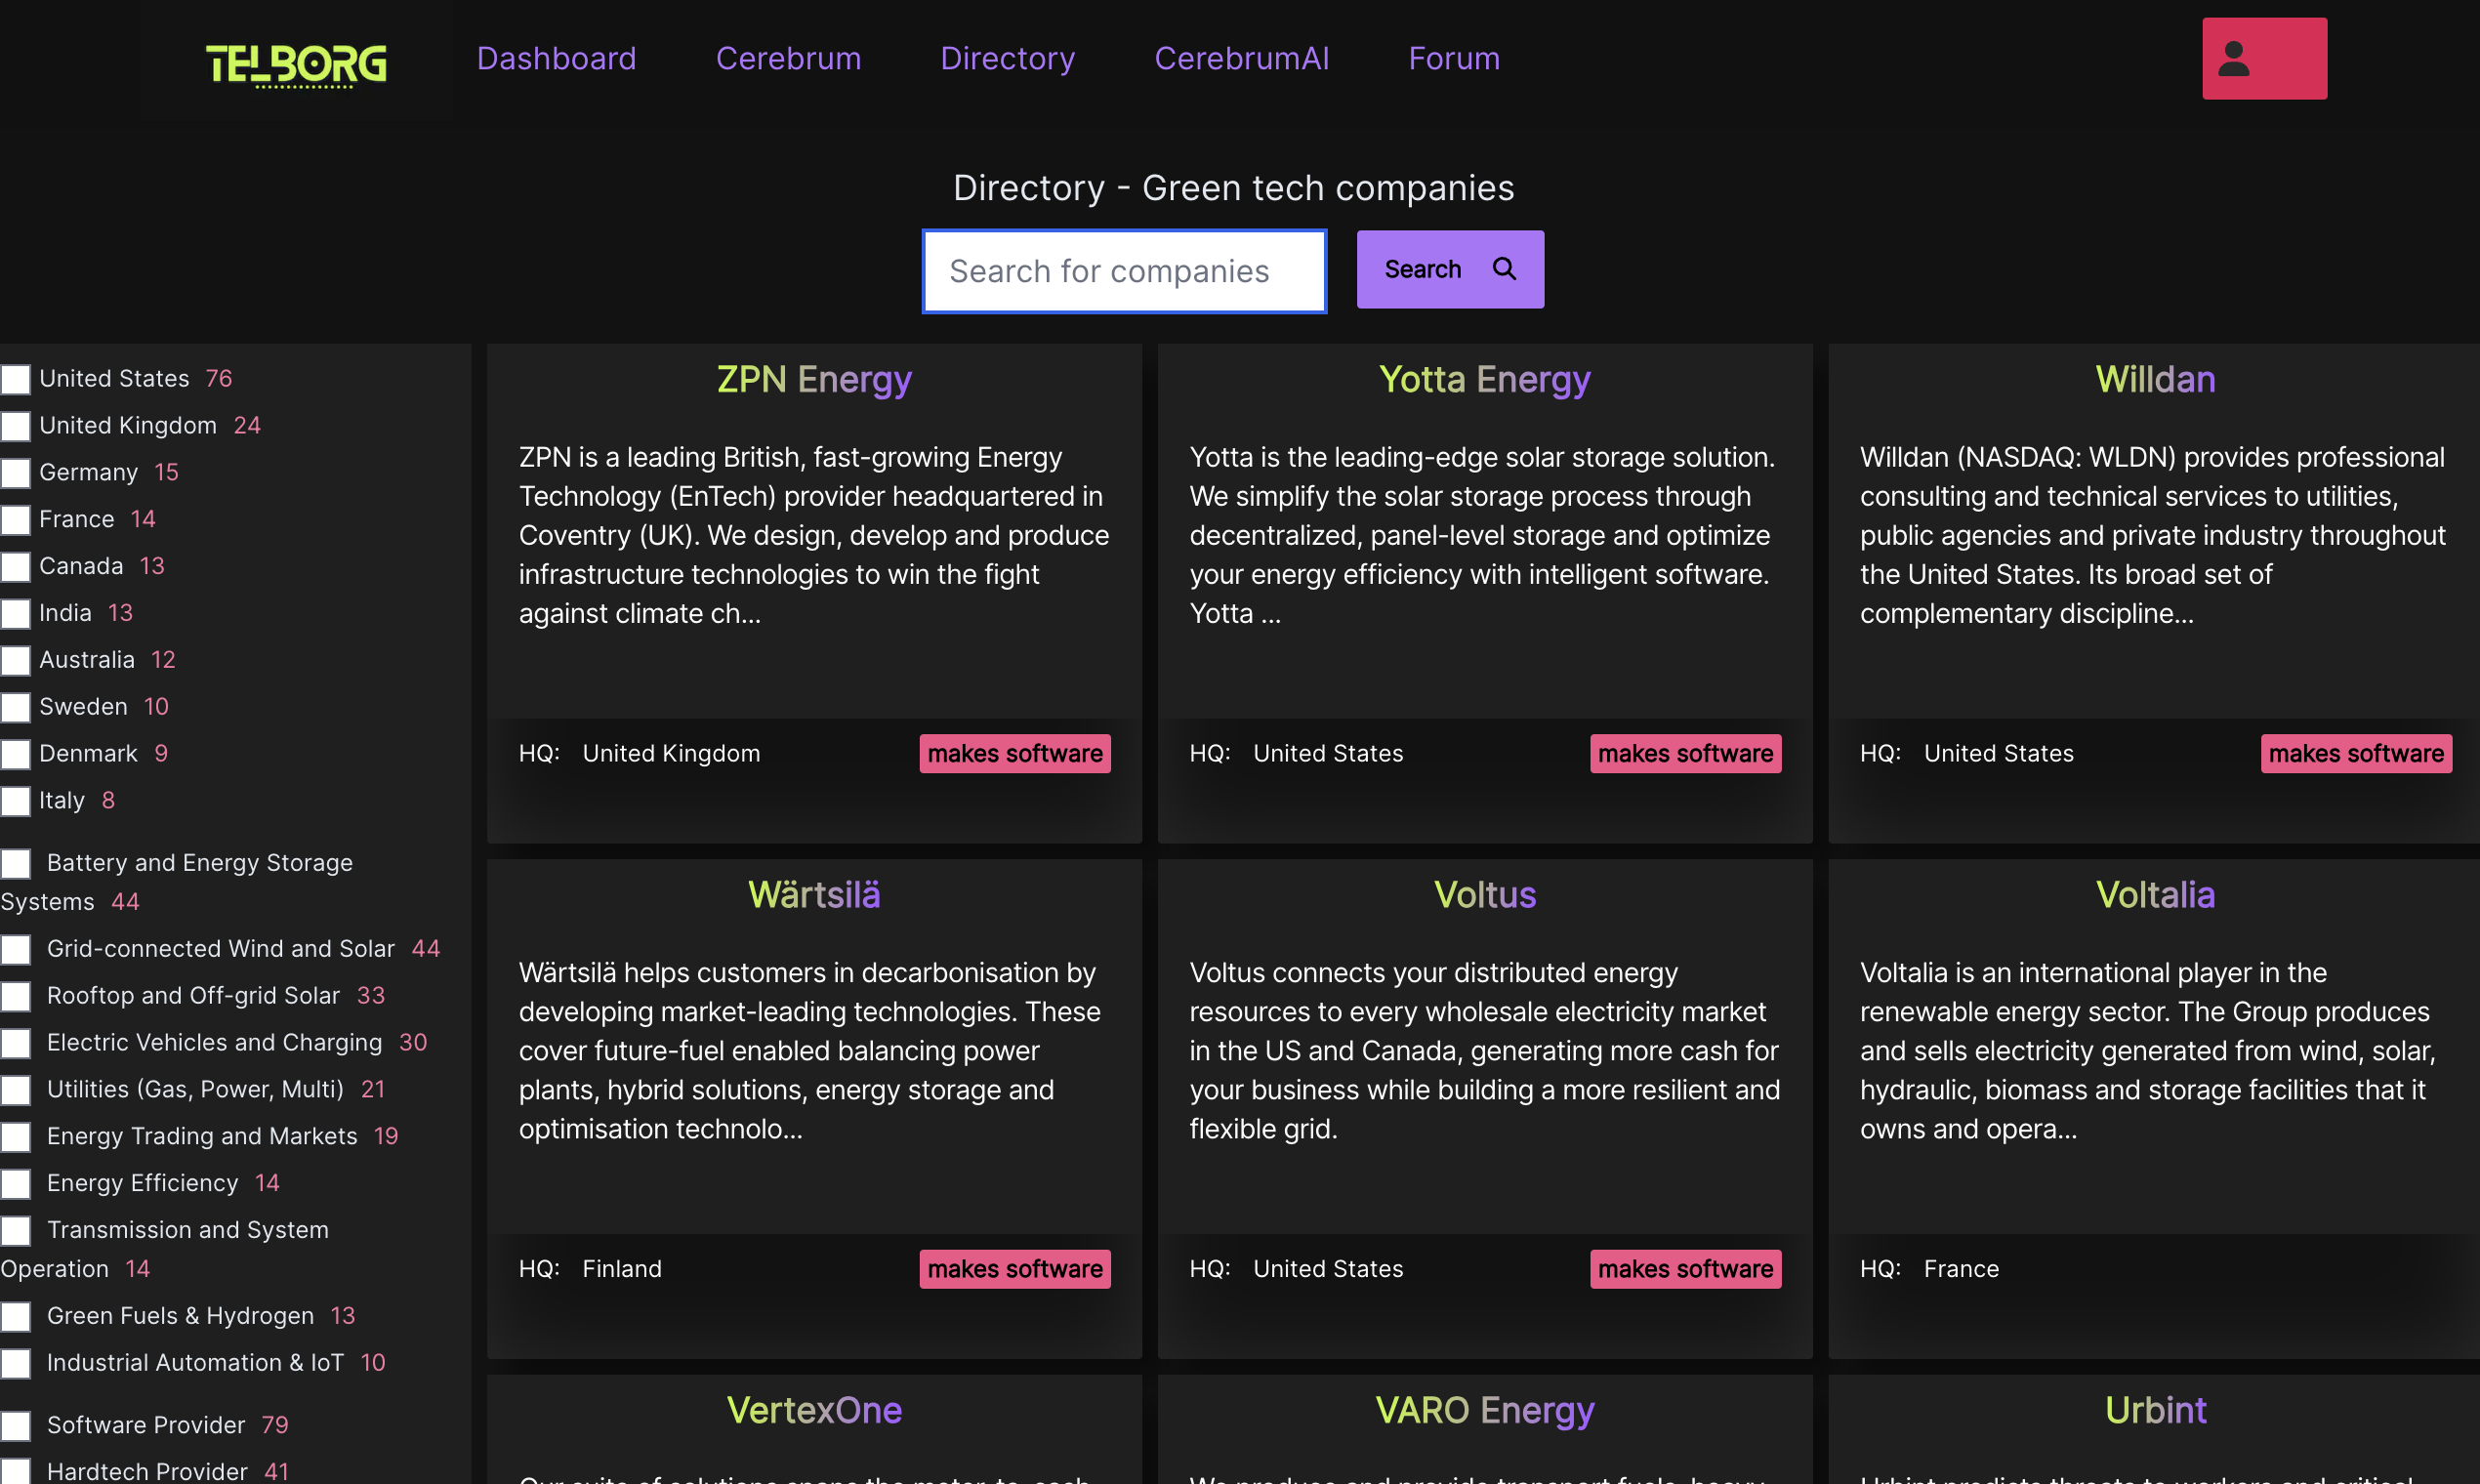Click HQ France on Voltalia card
2480x1484 pixels.
point(1929,1269)
